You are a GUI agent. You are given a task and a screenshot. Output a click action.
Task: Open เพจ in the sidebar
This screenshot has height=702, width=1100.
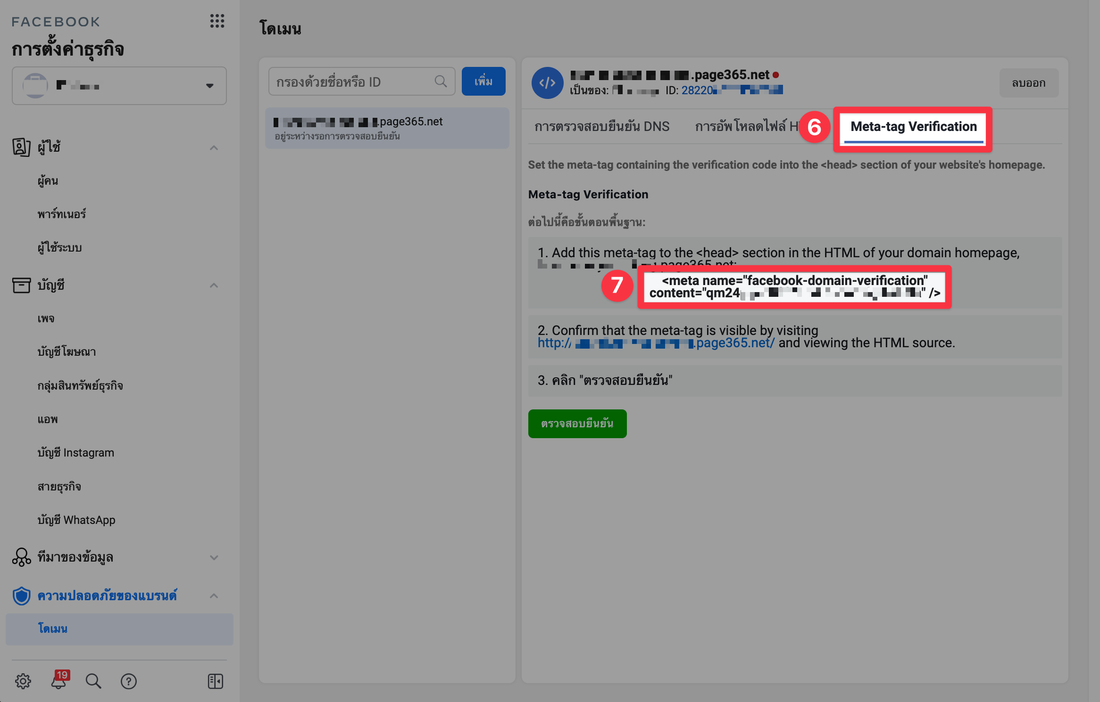(x=46, y=318)
